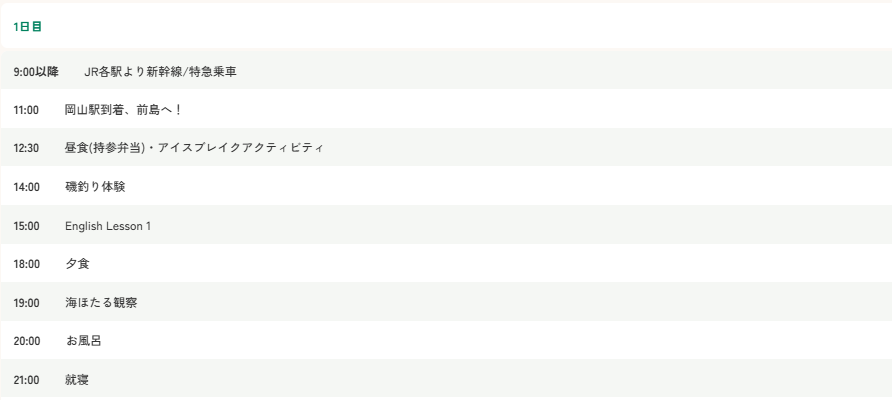
Task: Click the 12:30 time label
Action: pos(26,148)
